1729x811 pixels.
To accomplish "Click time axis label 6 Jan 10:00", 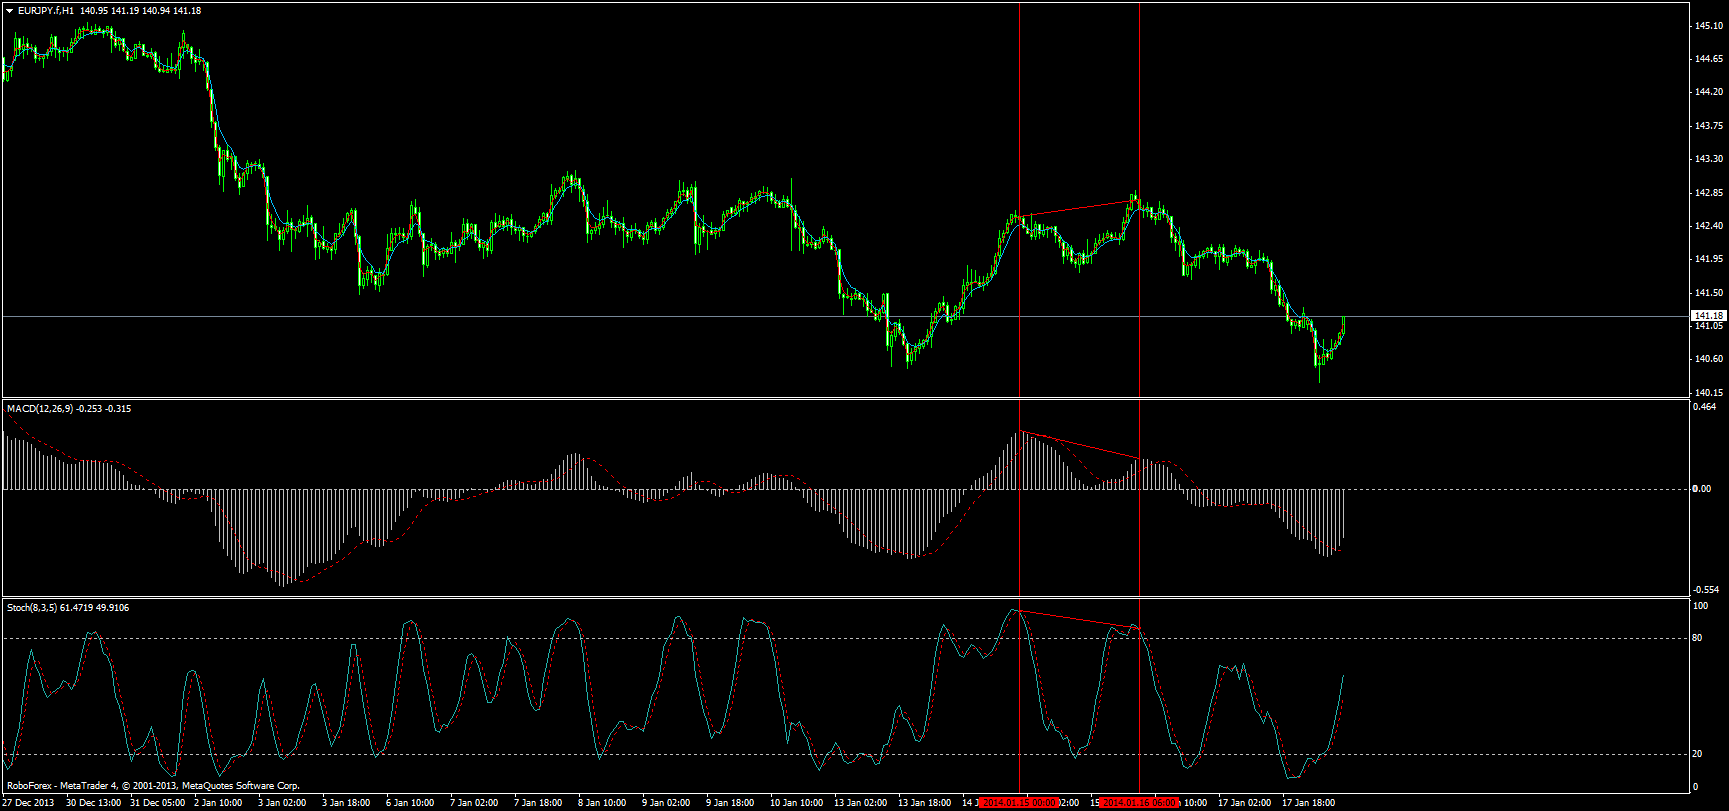I will [x=410, y=803].
